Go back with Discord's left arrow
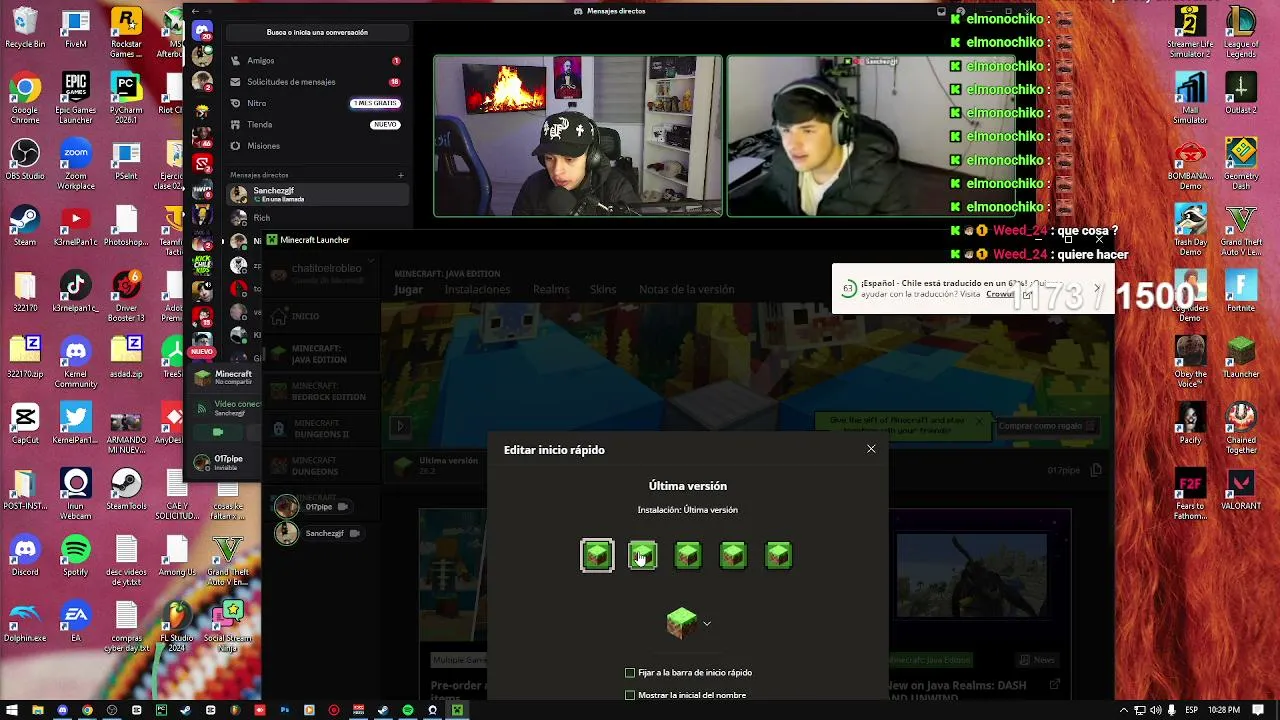 pos(195,11)
